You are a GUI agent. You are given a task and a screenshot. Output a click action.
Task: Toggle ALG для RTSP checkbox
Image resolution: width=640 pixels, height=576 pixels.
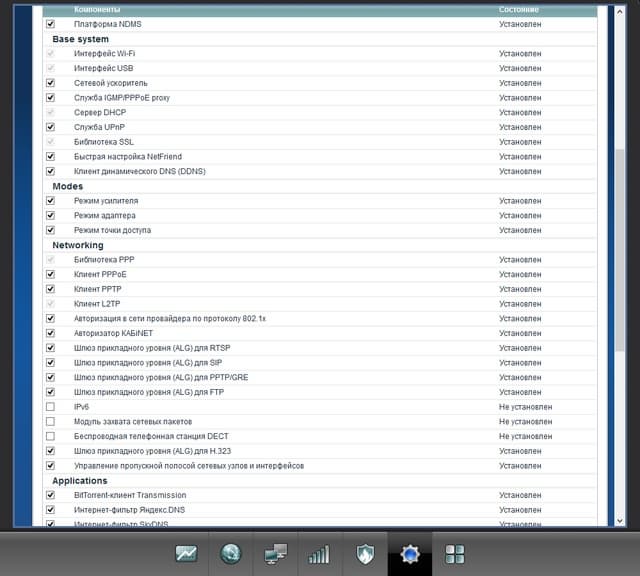point(50,348)
